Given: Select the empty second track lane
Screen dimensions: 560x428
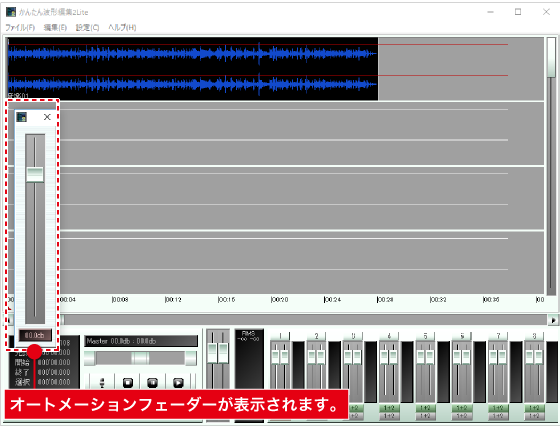Looking at the screenshot, I should point(301,134).
